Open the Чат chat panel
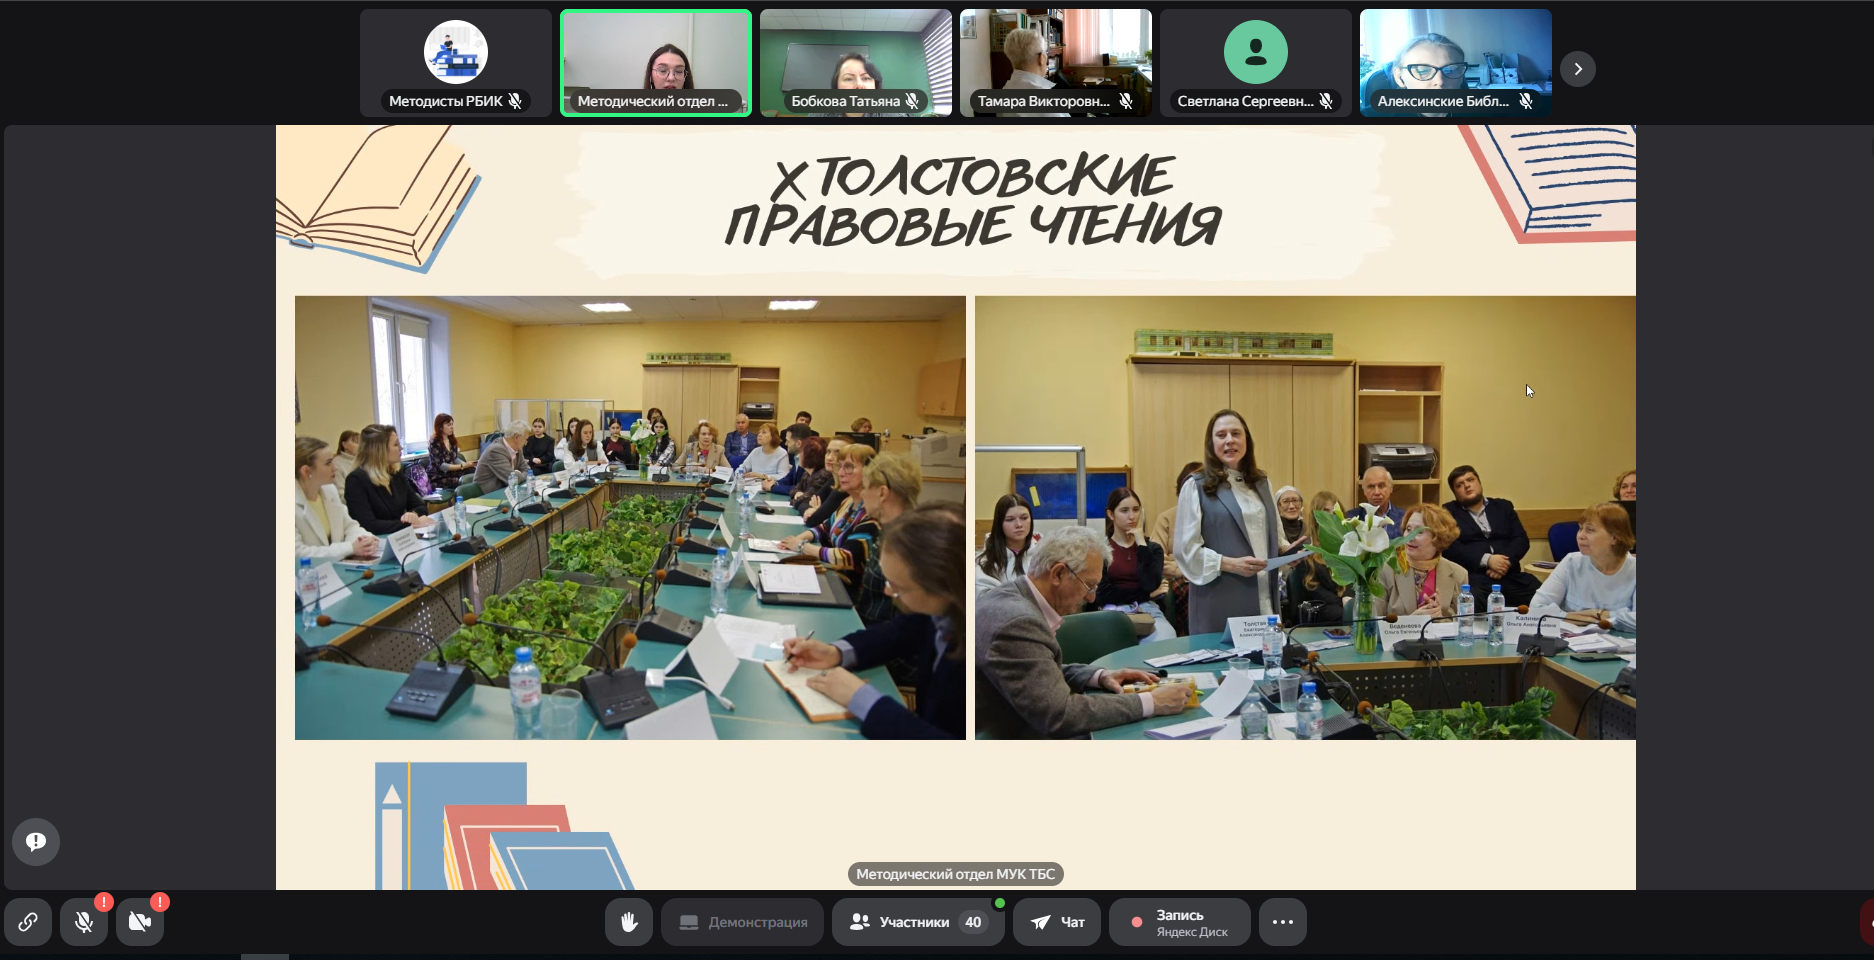Image resolution: width=1874 pixels, height=960 pixels. 1057,922
